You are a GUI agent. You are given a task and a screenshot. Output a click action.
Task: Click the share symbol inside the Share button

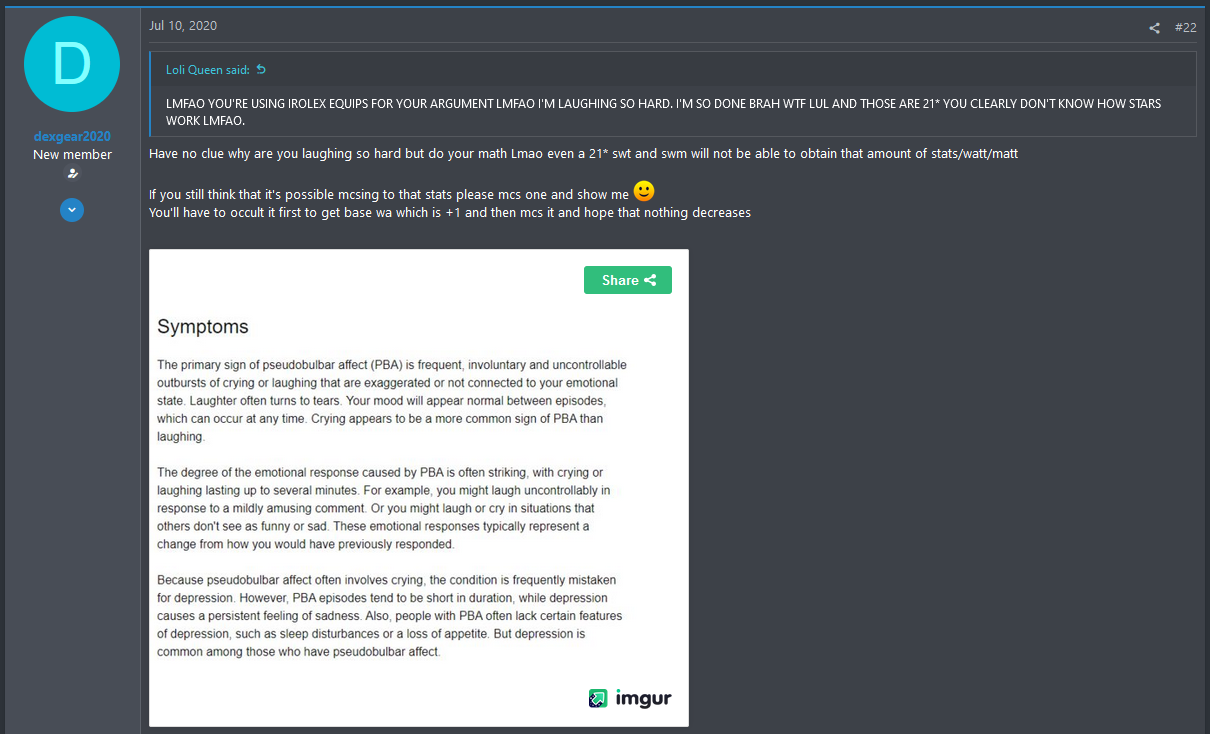[650, 280]
